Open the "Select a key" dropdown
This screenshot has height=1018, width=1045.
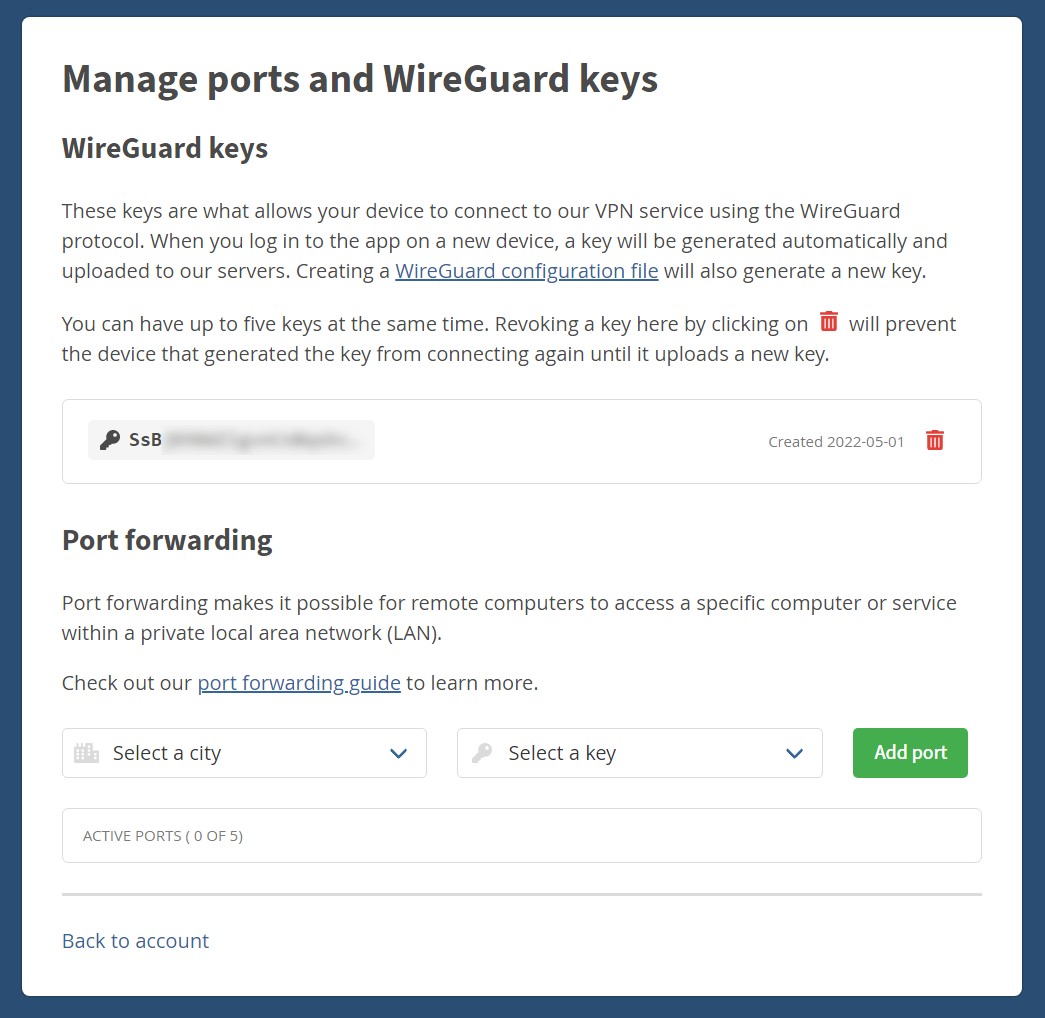(x=639, y=753)
